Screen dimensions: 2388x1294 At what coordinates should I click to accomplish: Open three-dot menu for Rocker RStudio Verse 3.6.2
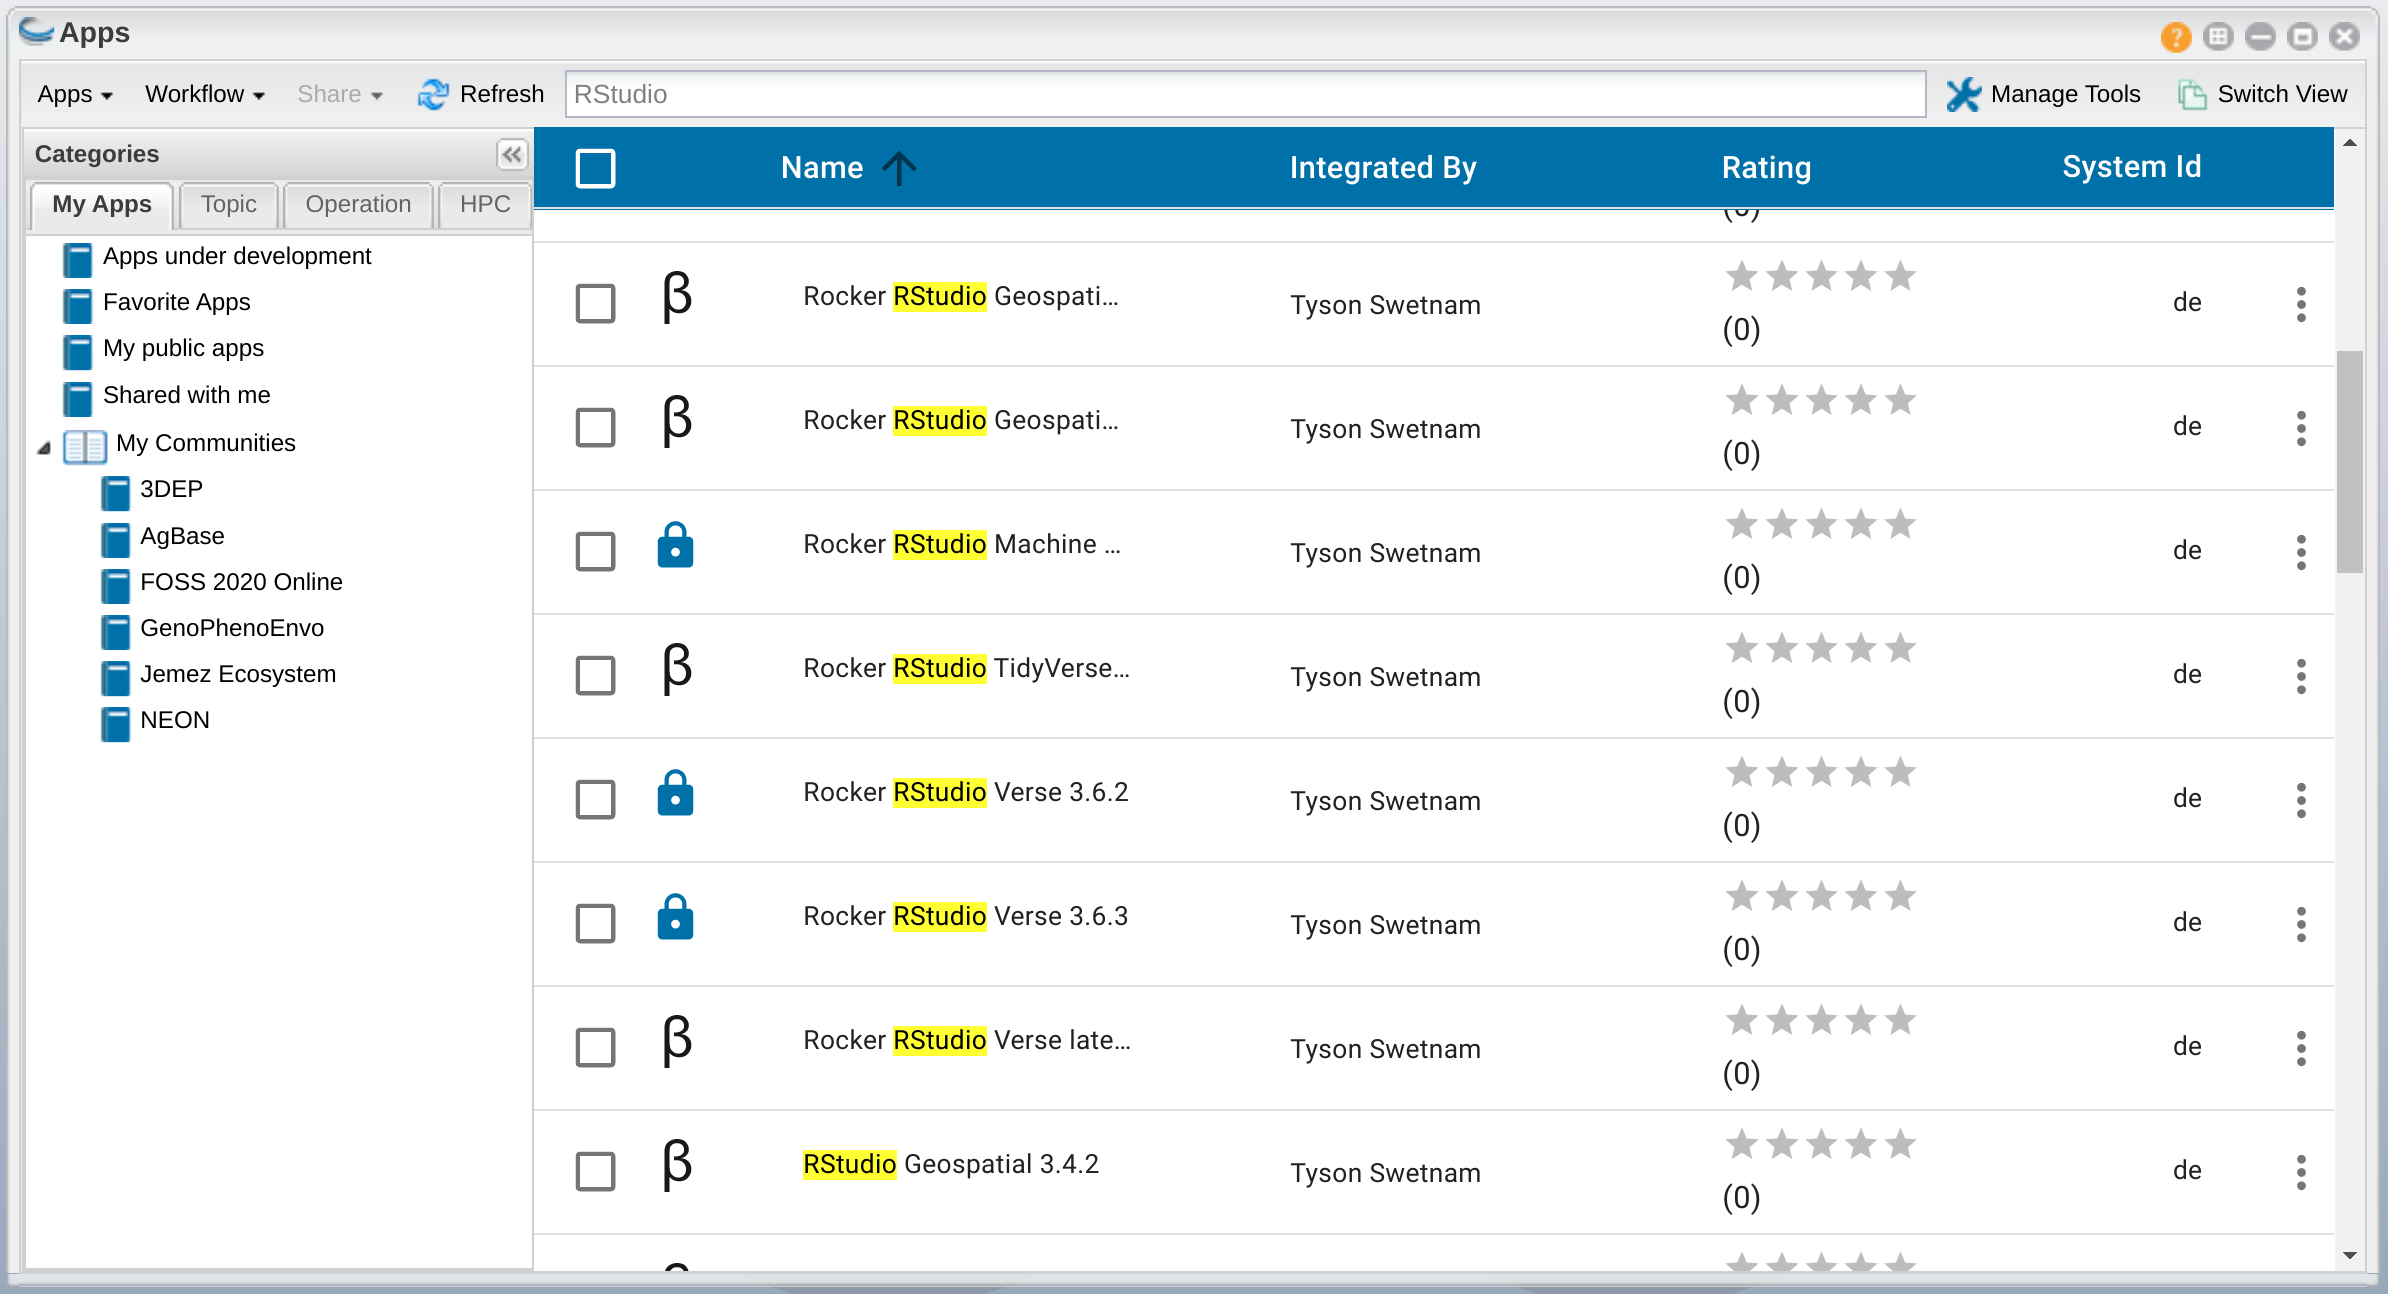2301,800
